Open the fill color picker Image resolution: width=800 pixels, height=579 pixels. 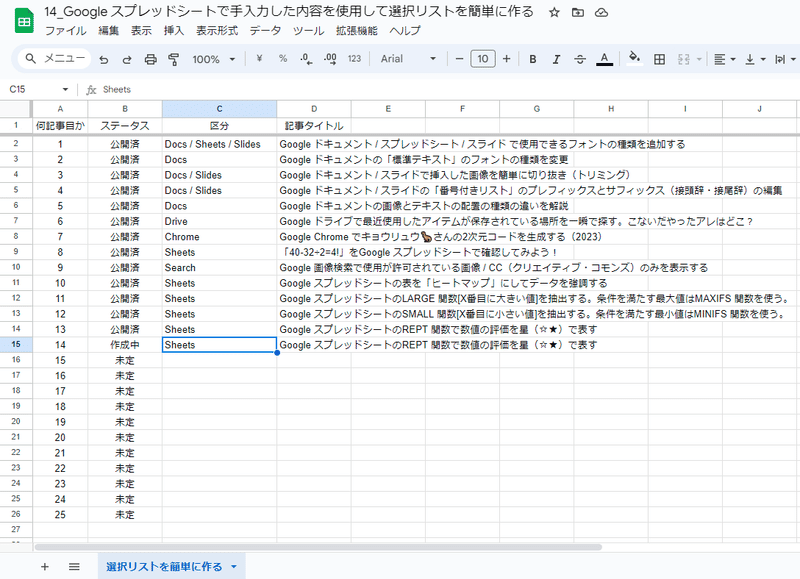(x=634, y=58)
